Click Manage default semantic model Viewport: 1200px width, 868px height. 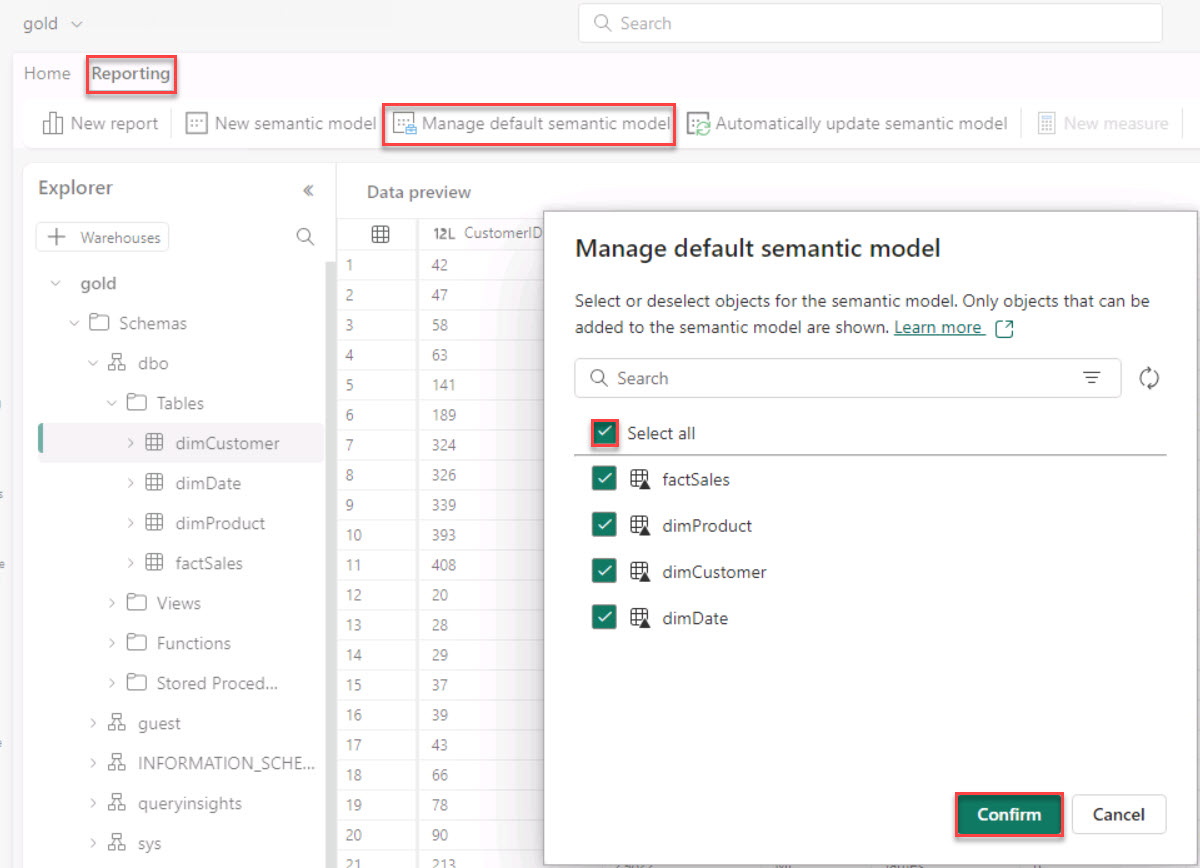click(529, 122)
